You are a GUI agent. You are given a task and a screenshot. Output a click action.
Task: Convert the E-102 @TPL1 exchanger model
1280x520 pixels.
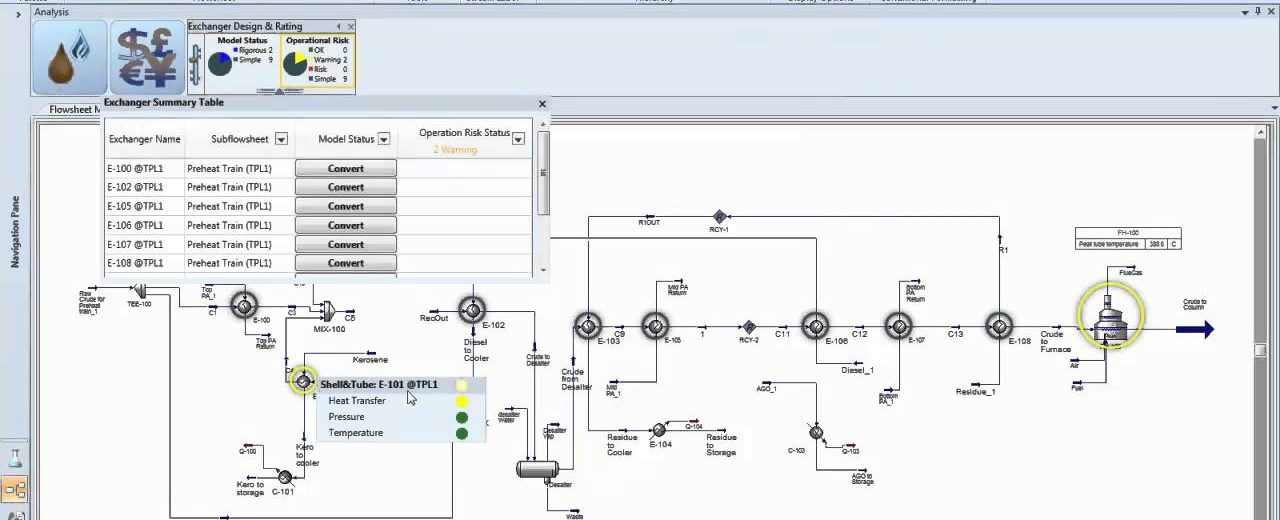click(x=346, y=187)
